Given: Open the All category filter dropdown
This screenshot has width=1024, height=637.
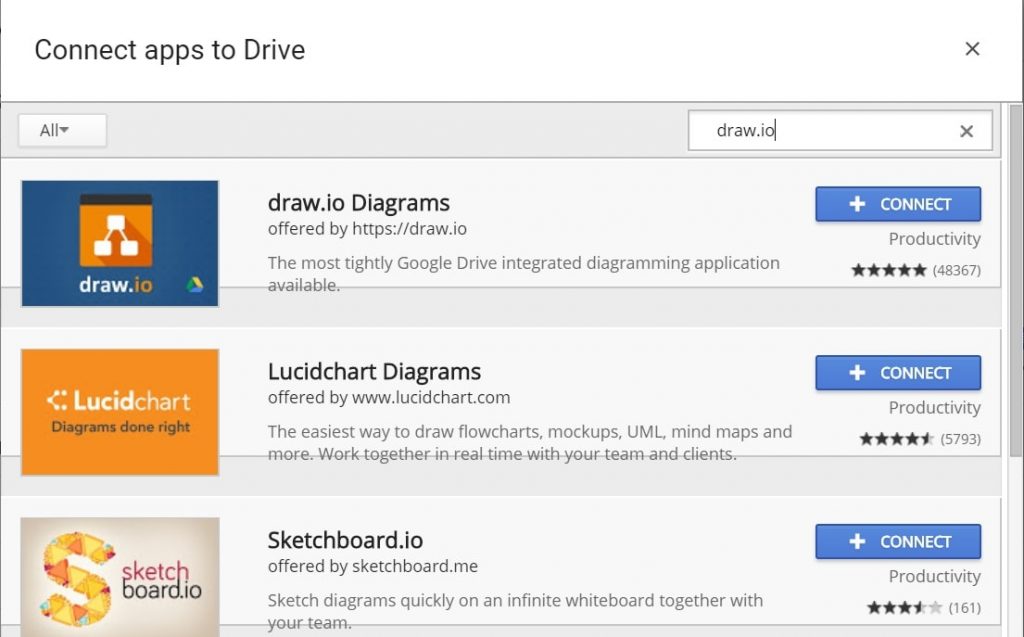Looking at the screenshot, I should [63, 131].
